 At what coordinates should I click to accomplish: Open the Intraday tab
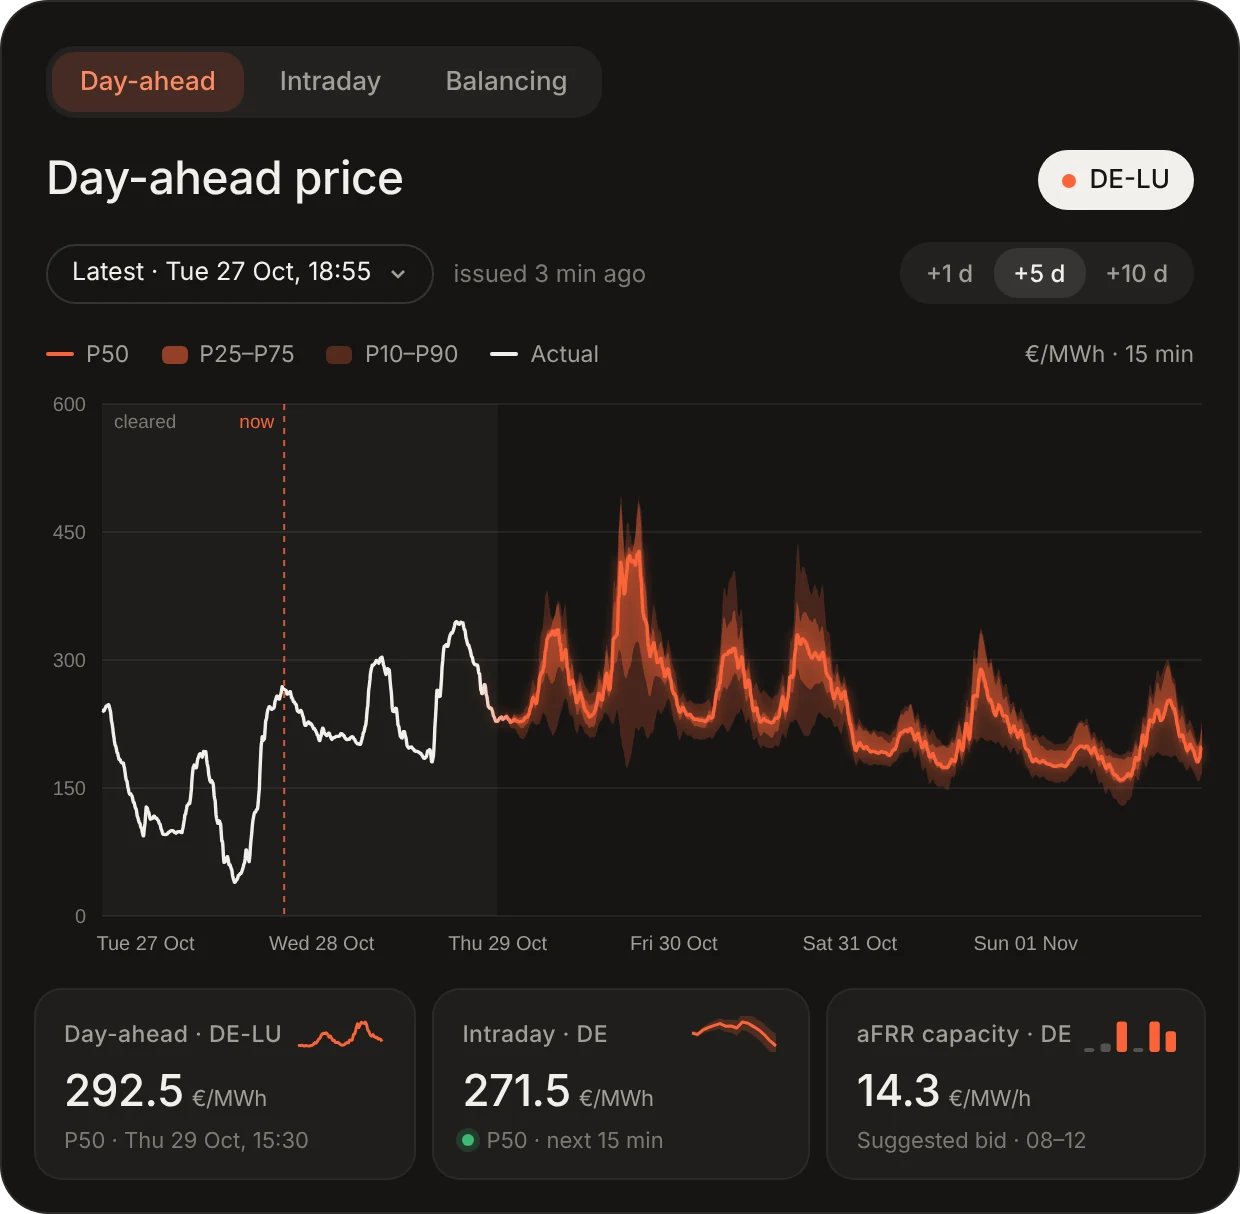tap(330, 82)
